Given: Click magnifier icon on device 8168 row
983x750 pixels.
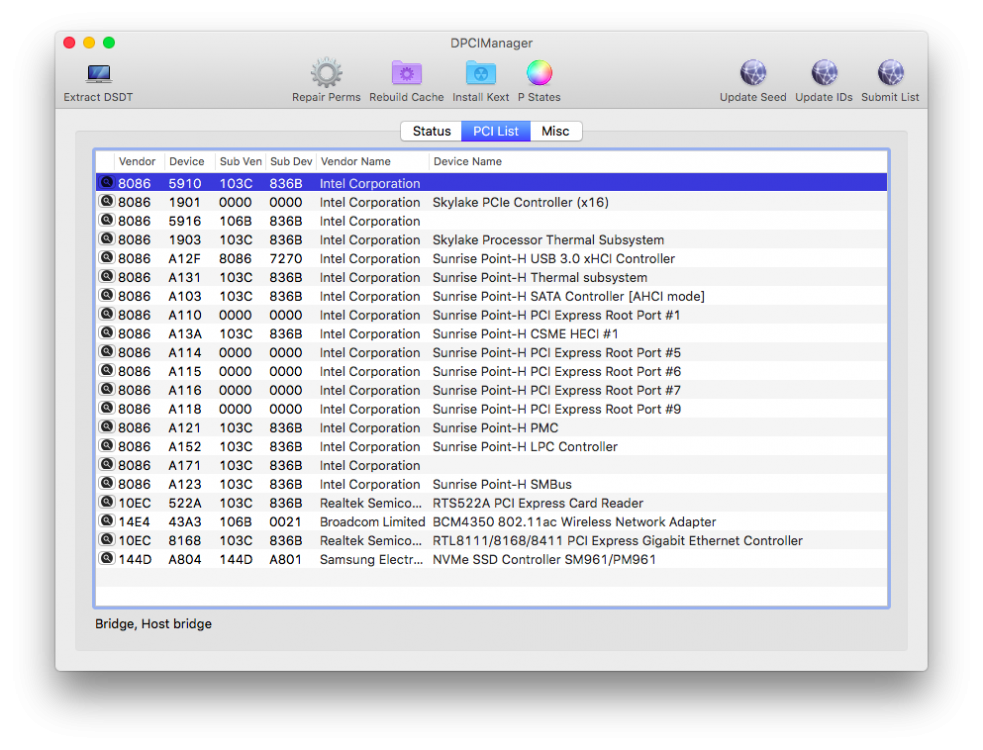Looking at the screenshot, I should tap(107, 540).
